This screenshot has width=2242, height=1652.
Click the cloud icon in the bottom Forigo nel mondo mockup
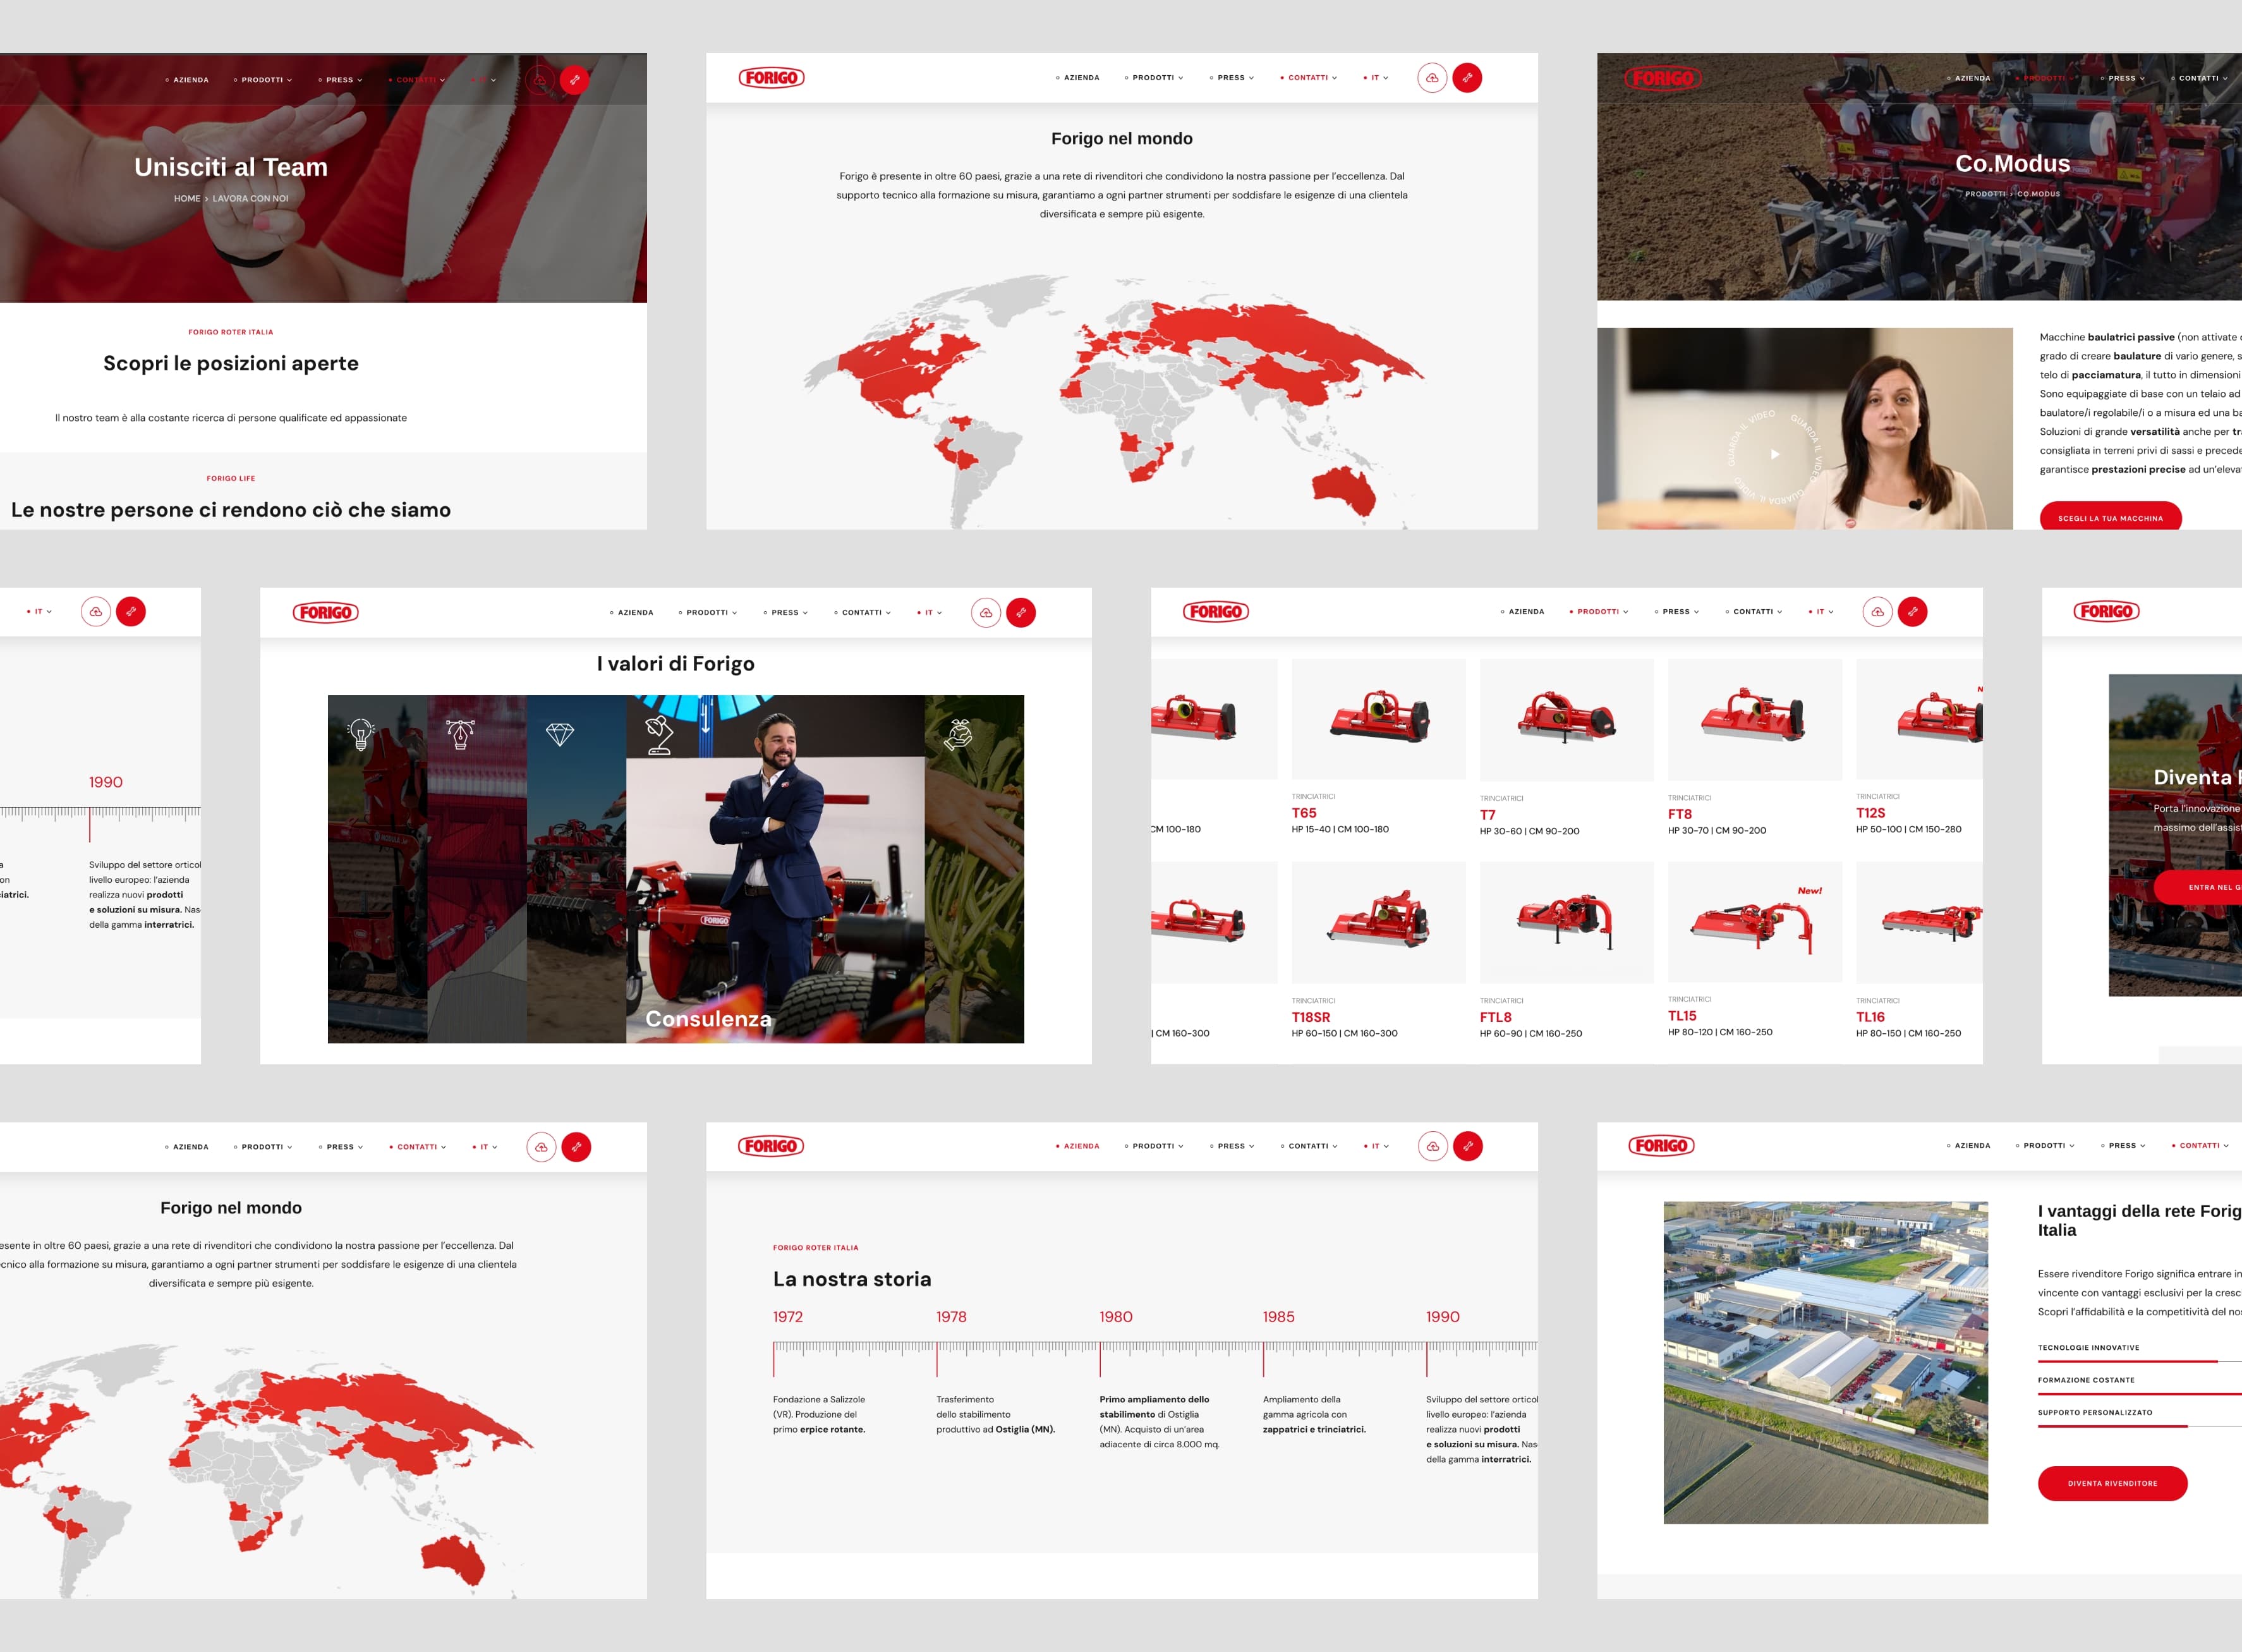point(541,1147)
